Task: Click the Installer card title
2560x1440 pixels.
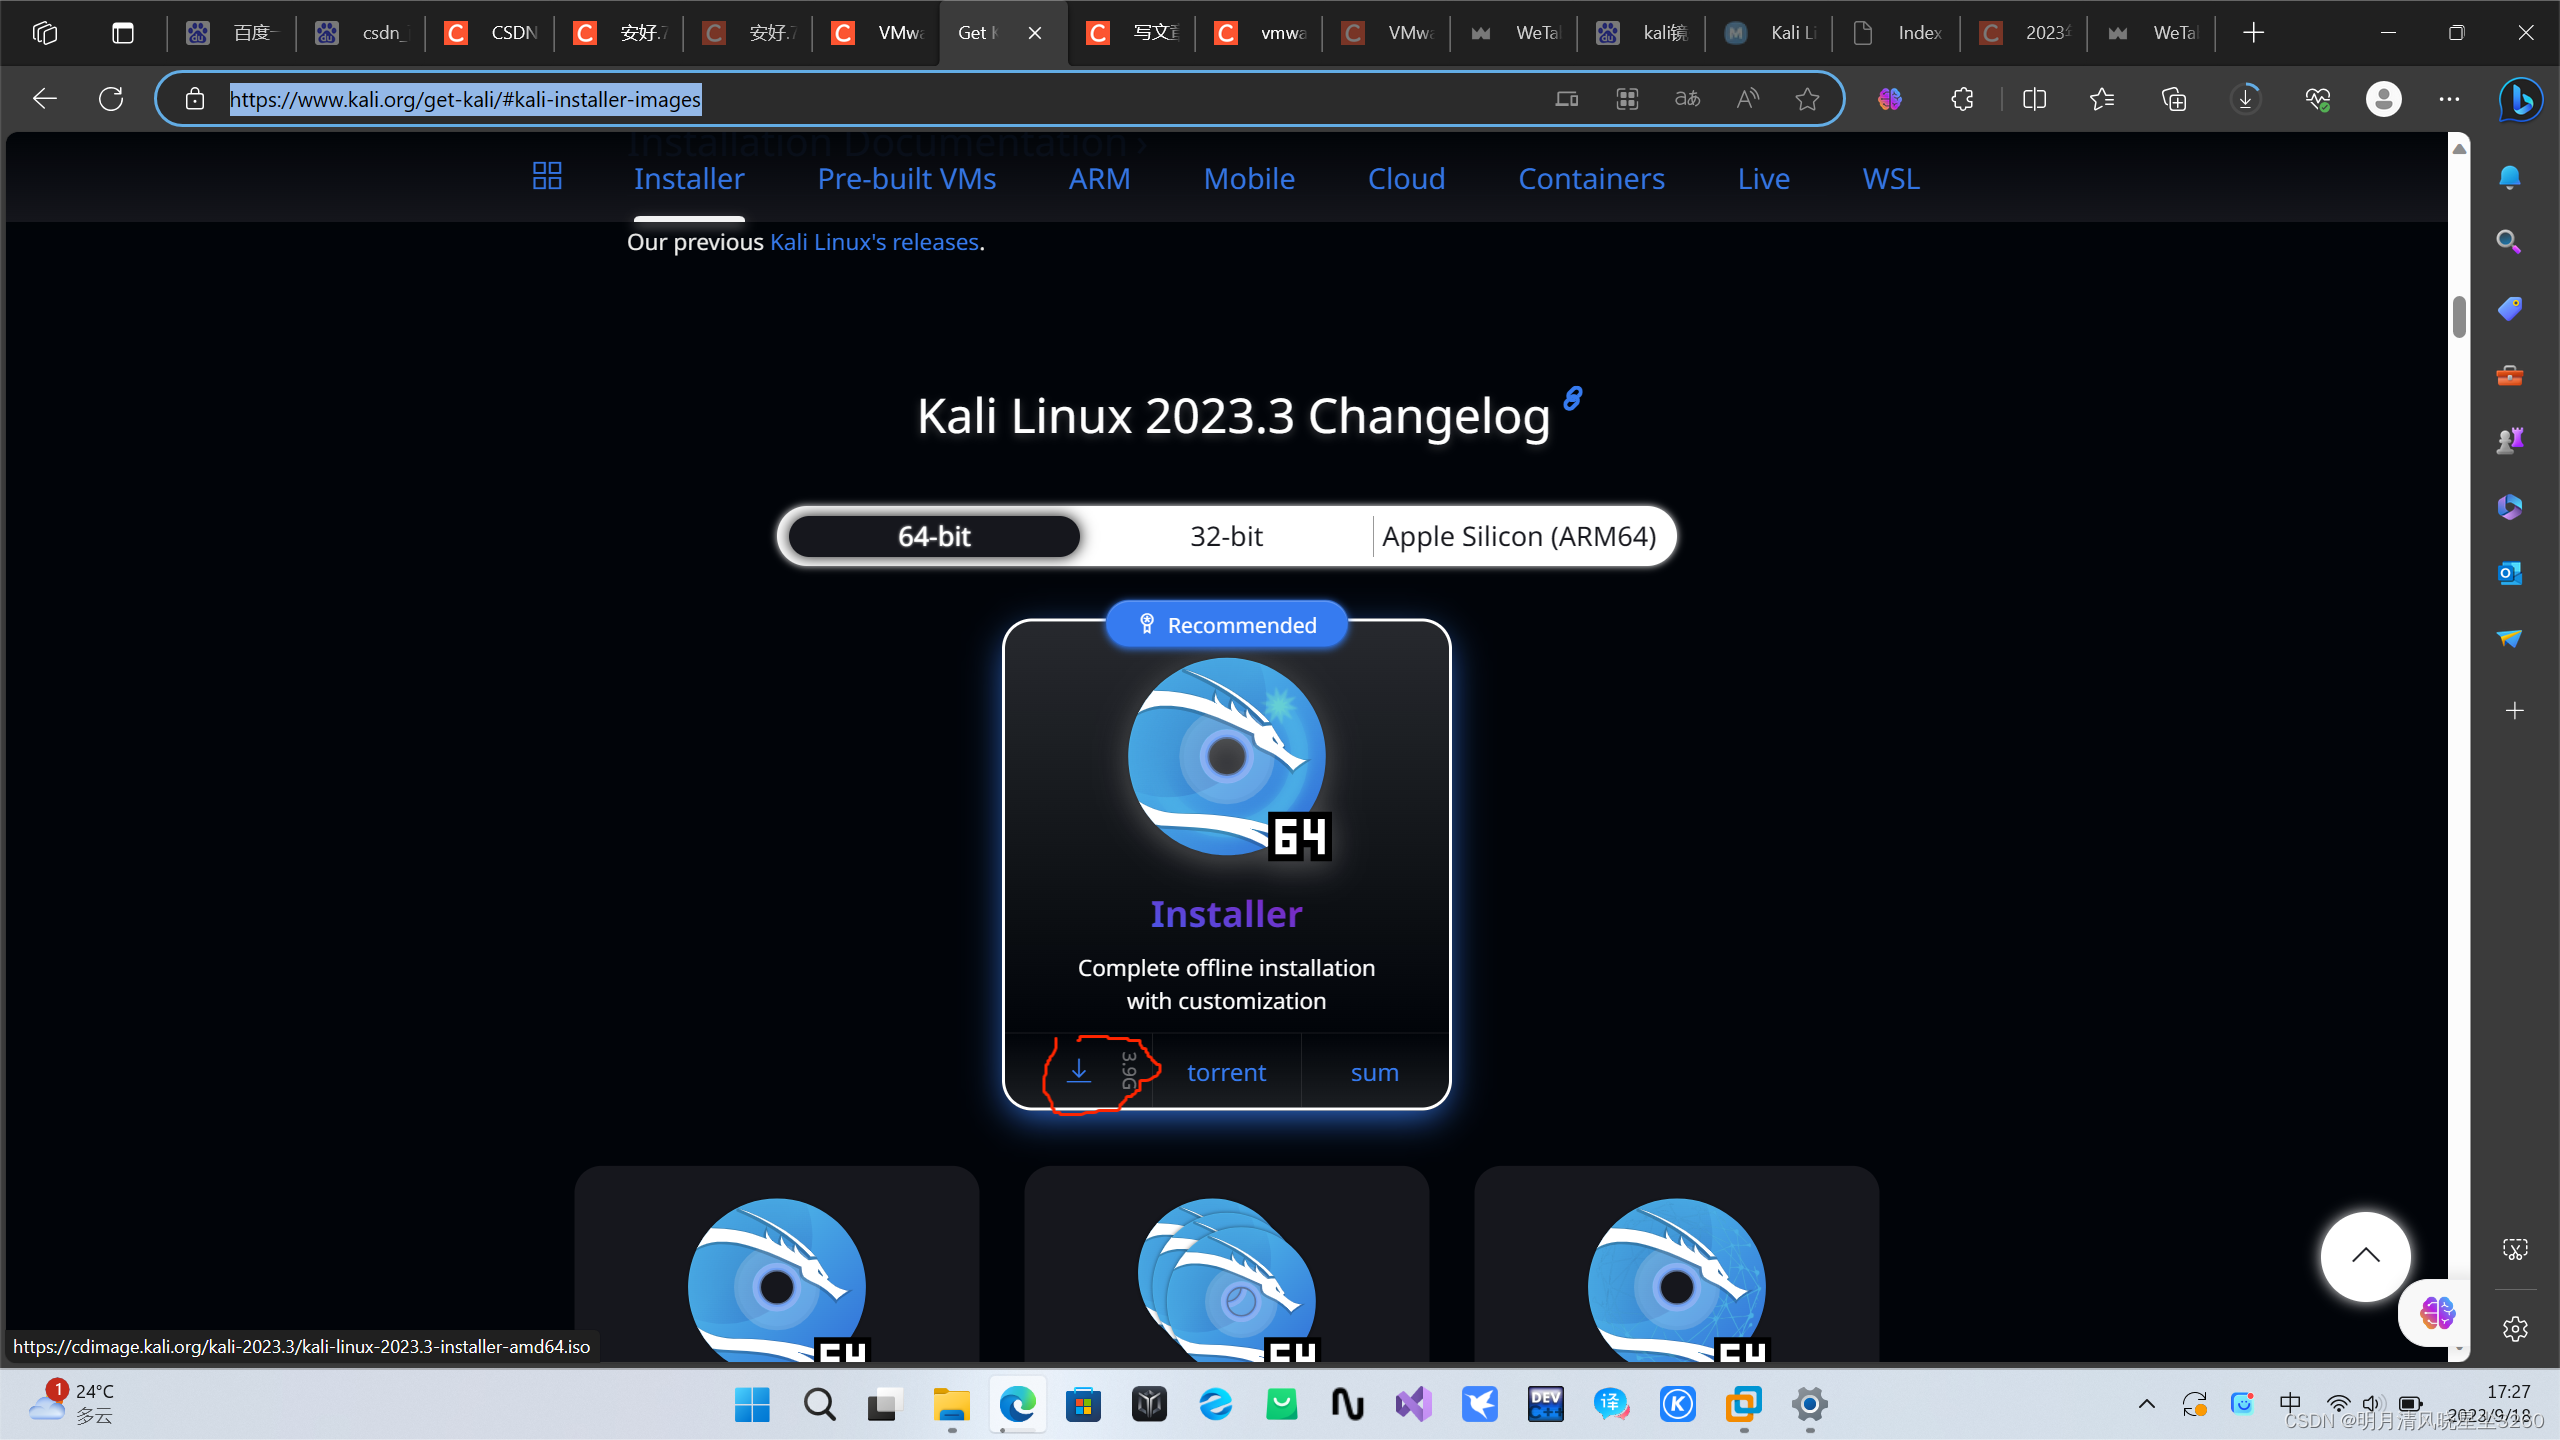Action: tap(1226, 914)
